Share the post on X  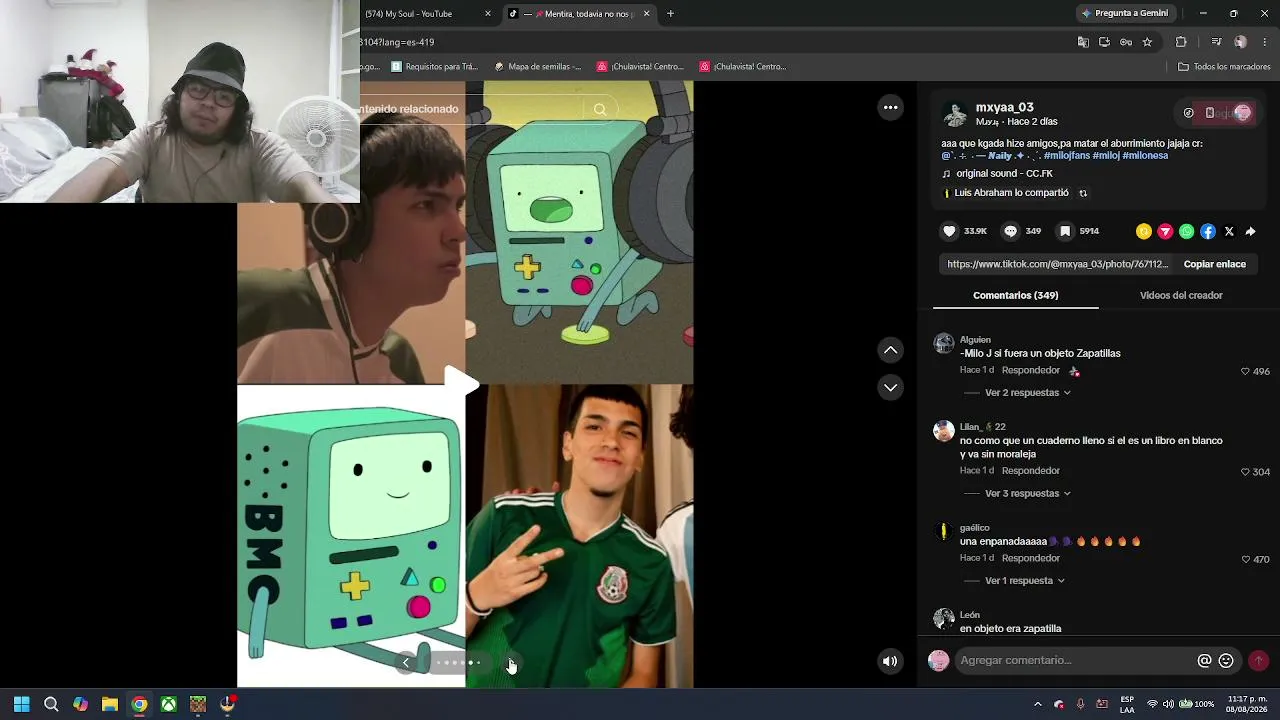1229,231
